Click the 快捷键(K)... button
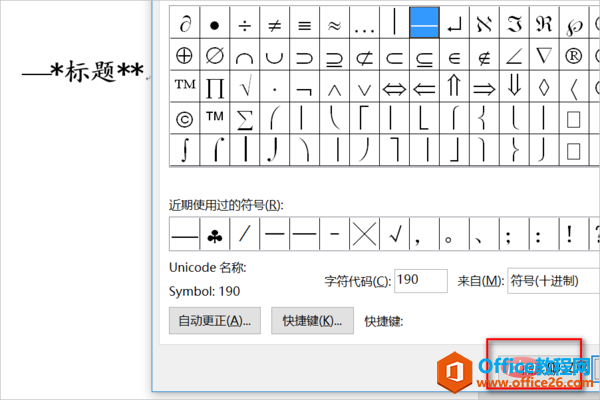600x400 pixels. [x=312, y=320]
